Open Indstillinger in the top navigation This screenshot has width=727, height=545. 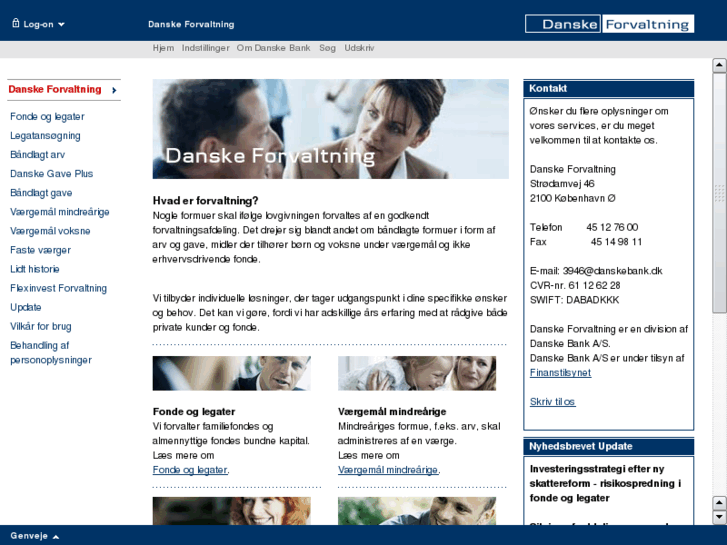pyautogui.click(x=205, y=48)
